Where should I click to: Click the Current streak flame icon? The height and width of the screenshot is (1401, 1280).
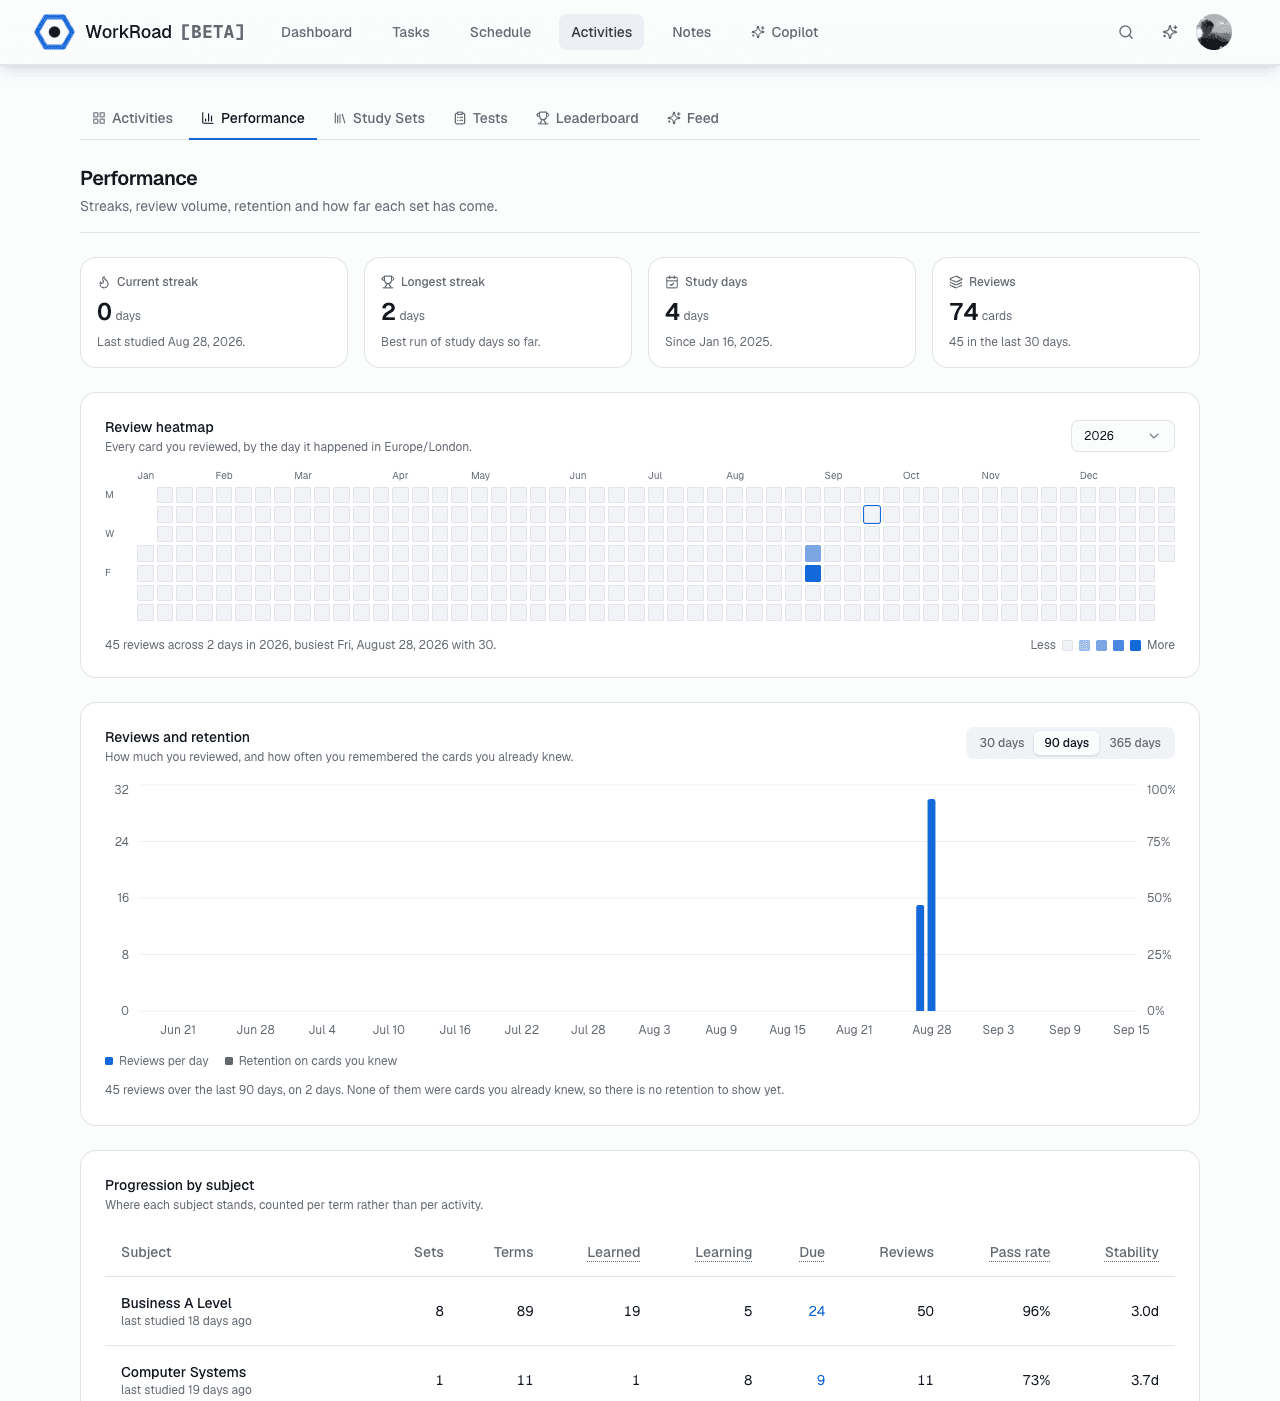click(x=104, y=282)
